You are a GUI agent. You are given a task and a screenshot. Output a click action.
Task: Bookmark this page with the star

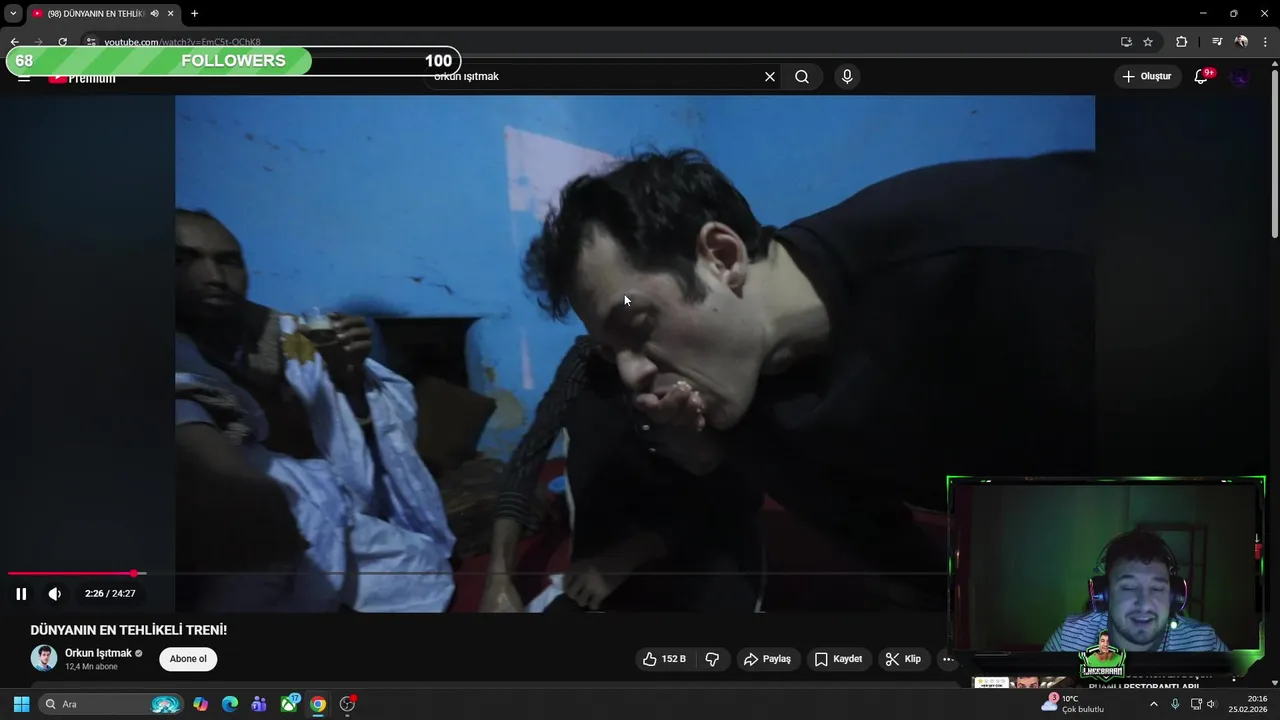(x=1148, y=42)
